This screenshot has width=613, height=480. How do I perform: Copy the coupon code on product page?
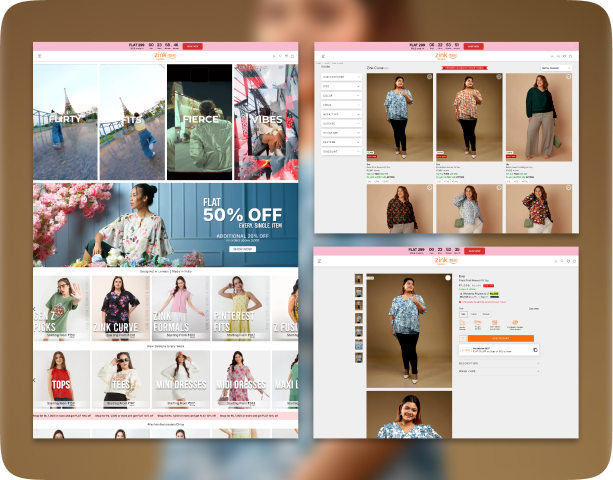[535, 351]
